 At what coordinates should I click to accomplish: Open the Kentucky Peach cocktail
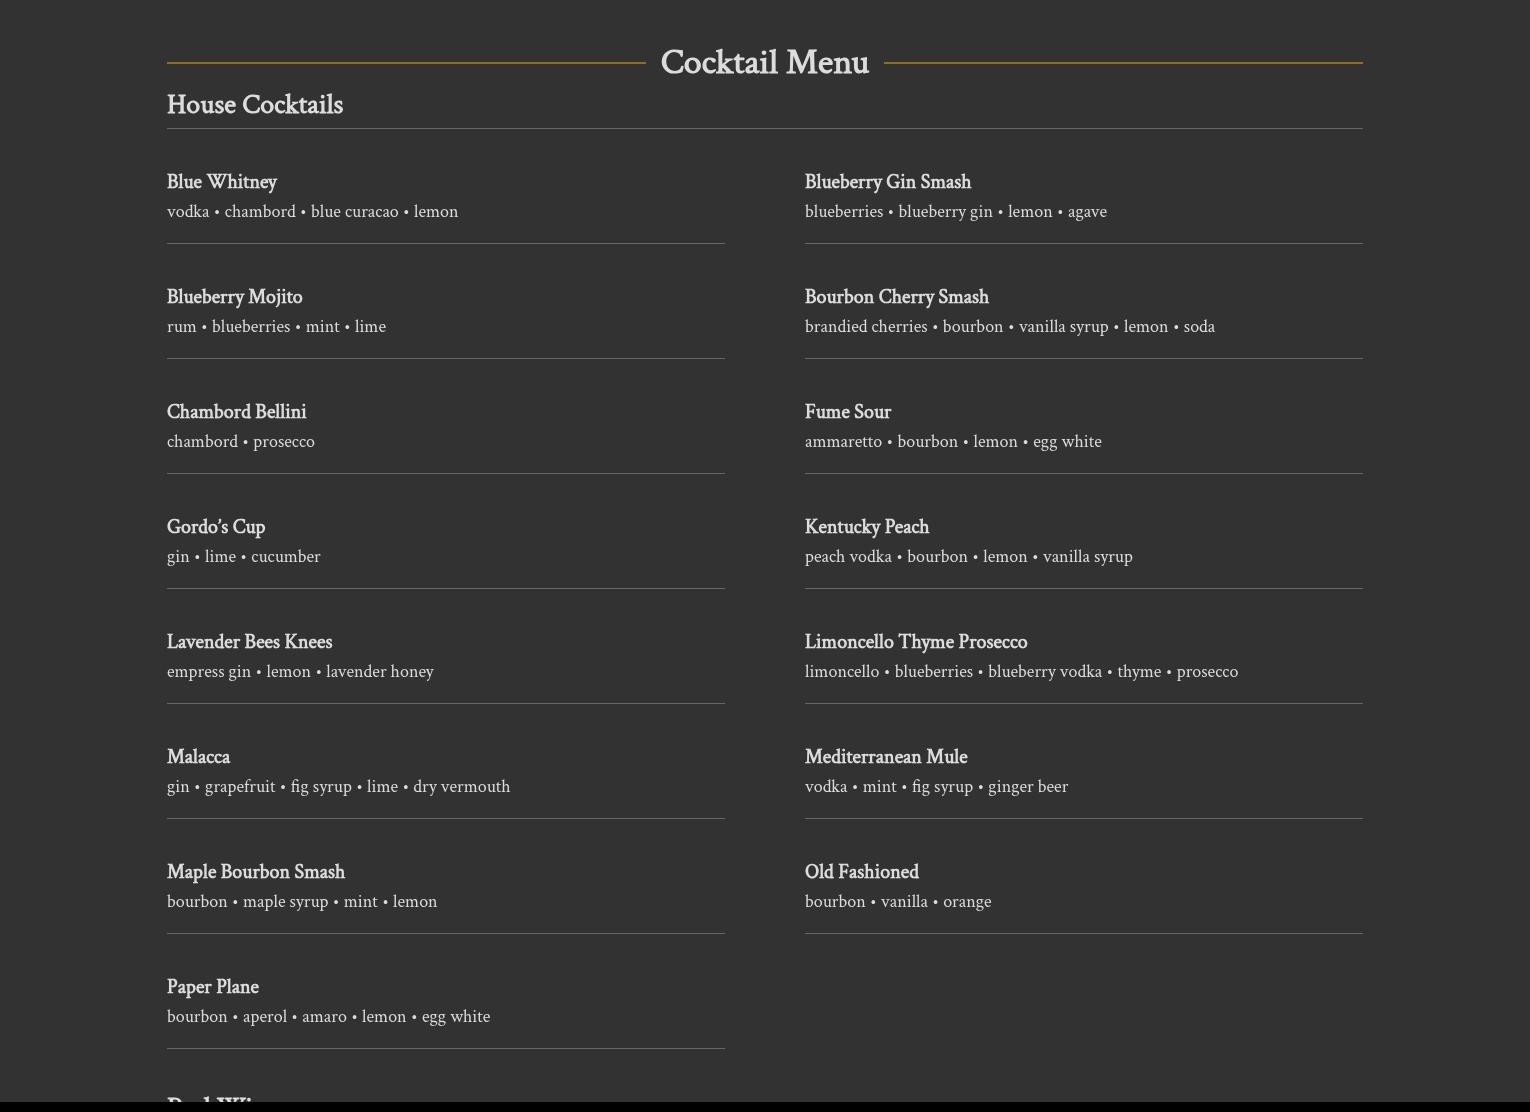pyautogui.click(x=867, y=527)
